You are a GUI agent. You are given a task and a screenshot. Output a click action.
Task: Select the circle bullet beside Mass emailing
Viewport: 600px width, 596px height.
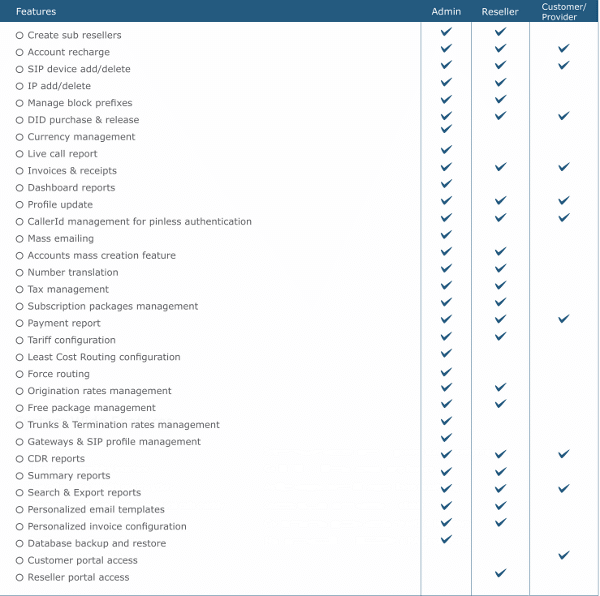click(19, 239)
